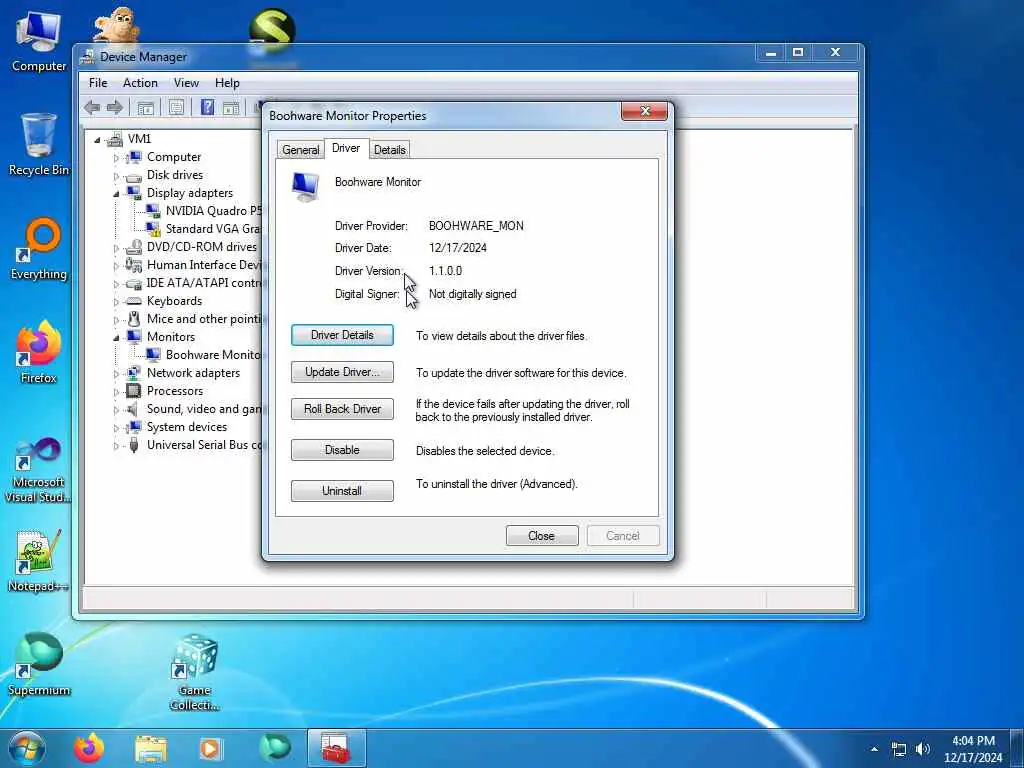
Task: Click the Roll Back Driver button
Action: (342, 409)
